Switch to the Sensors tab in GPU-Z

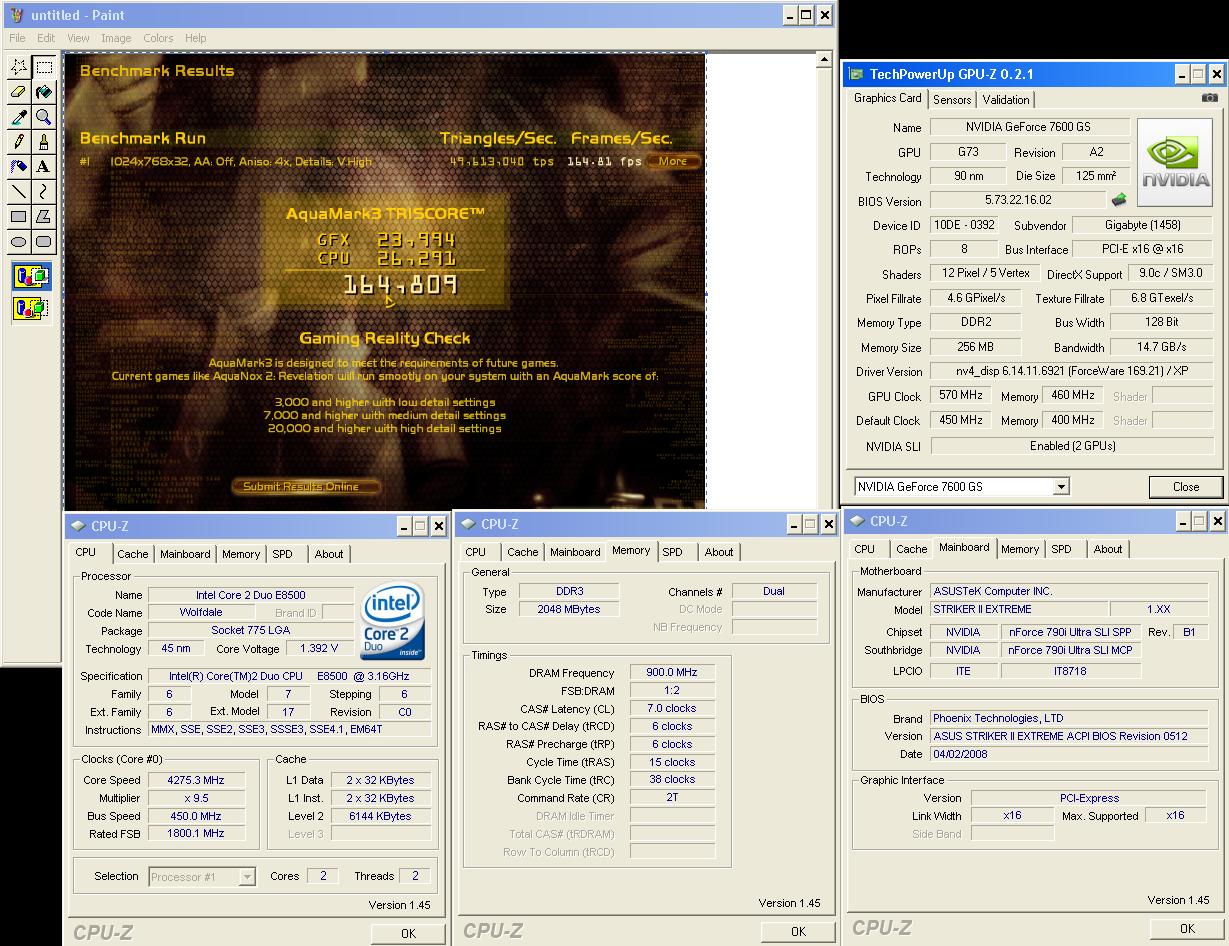pyautogui.click(x=952, y=100)
